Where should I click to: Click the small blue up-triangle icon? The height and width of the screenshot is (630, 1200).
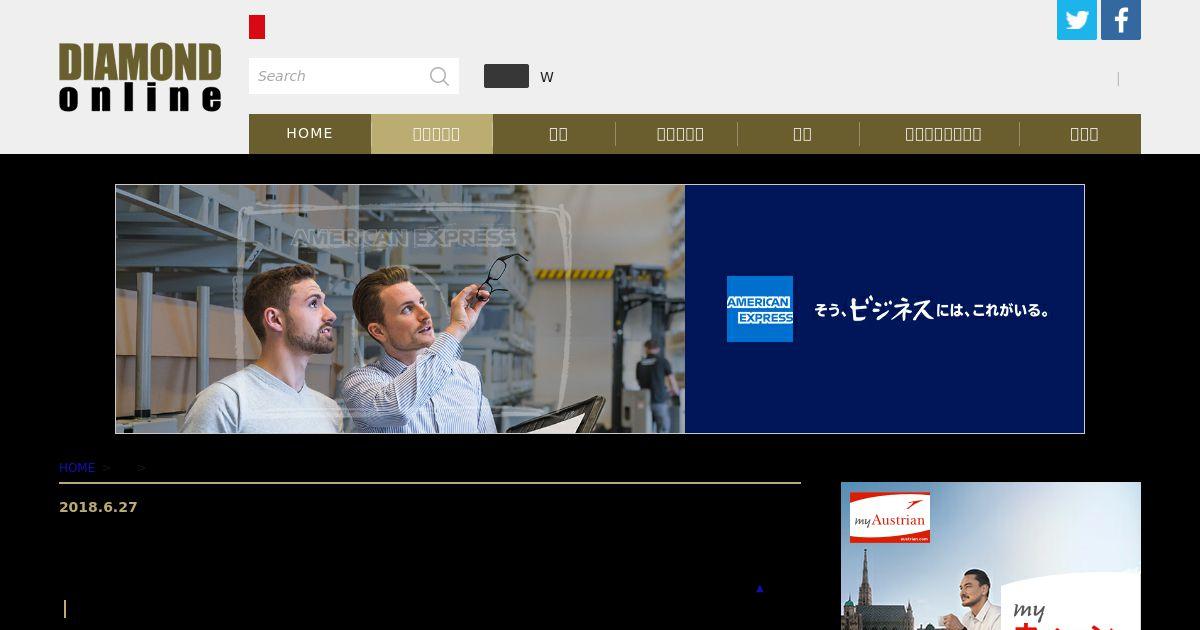(760, 589)
